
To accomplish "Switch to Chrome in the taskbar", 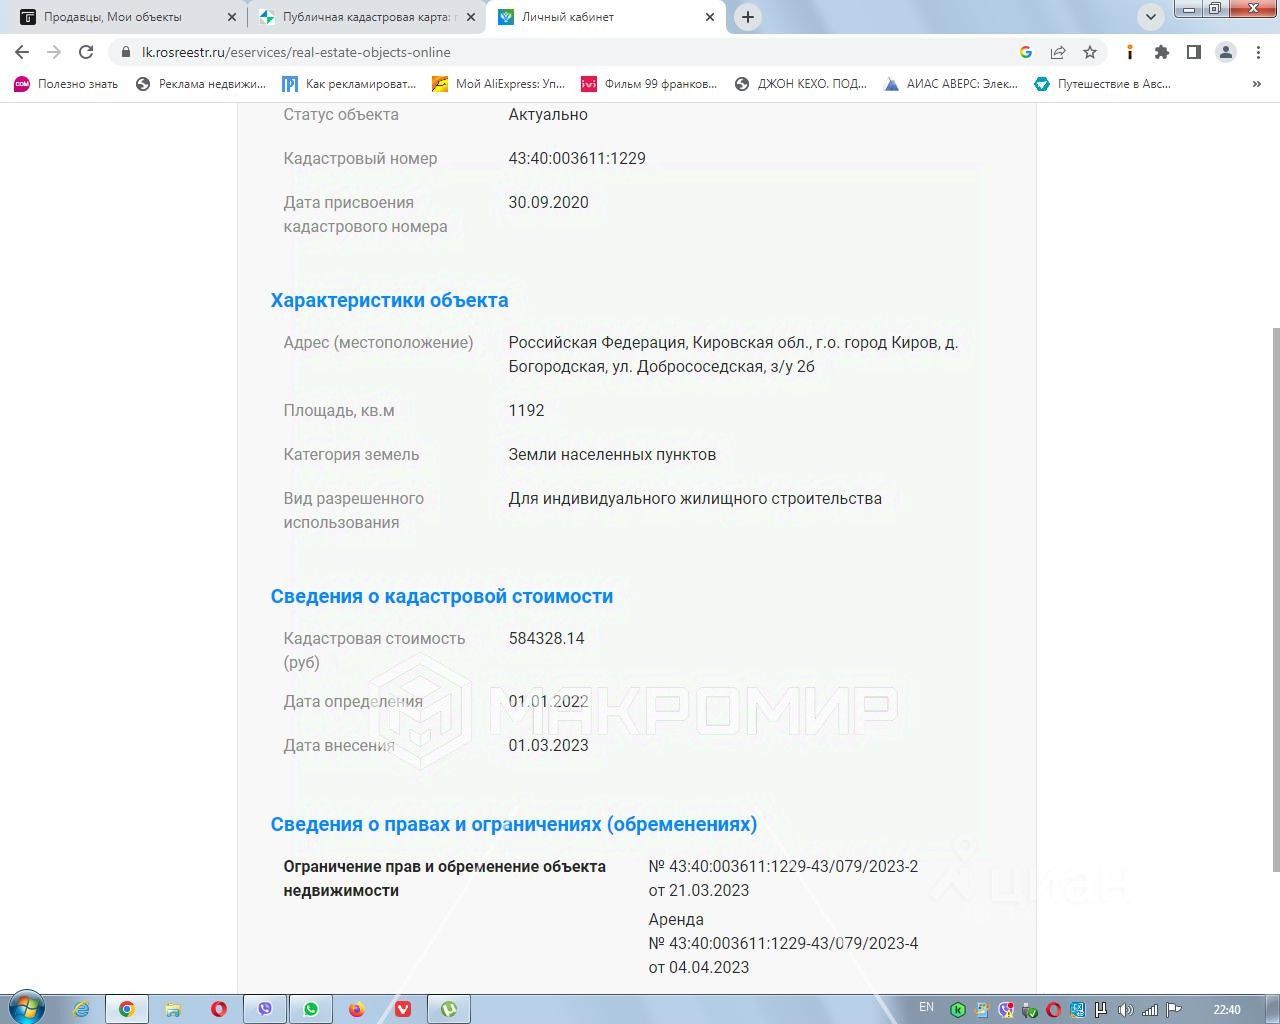I will click(x=127, y=1009).
